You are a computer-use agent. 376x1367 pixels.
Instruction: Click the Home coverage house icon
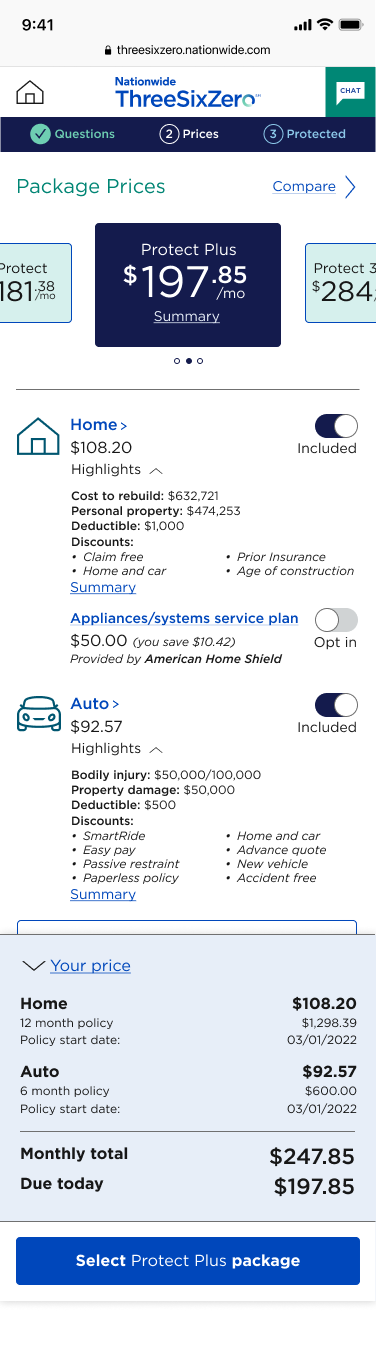(38, 437)
